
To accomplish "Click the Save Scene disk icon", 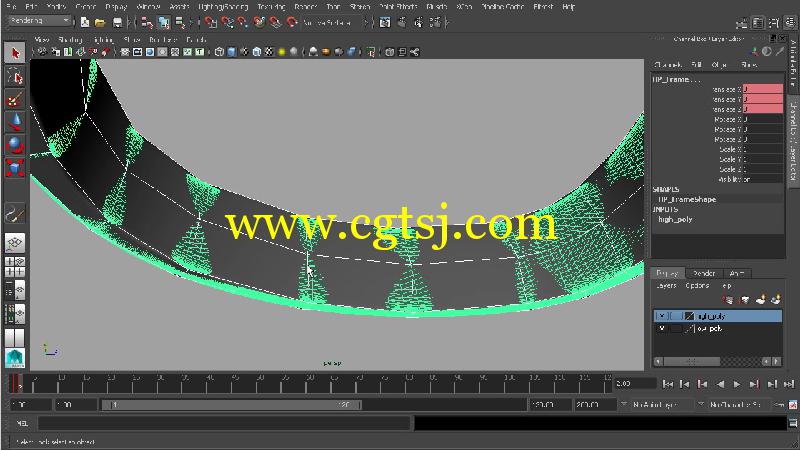I will point(117,22).
